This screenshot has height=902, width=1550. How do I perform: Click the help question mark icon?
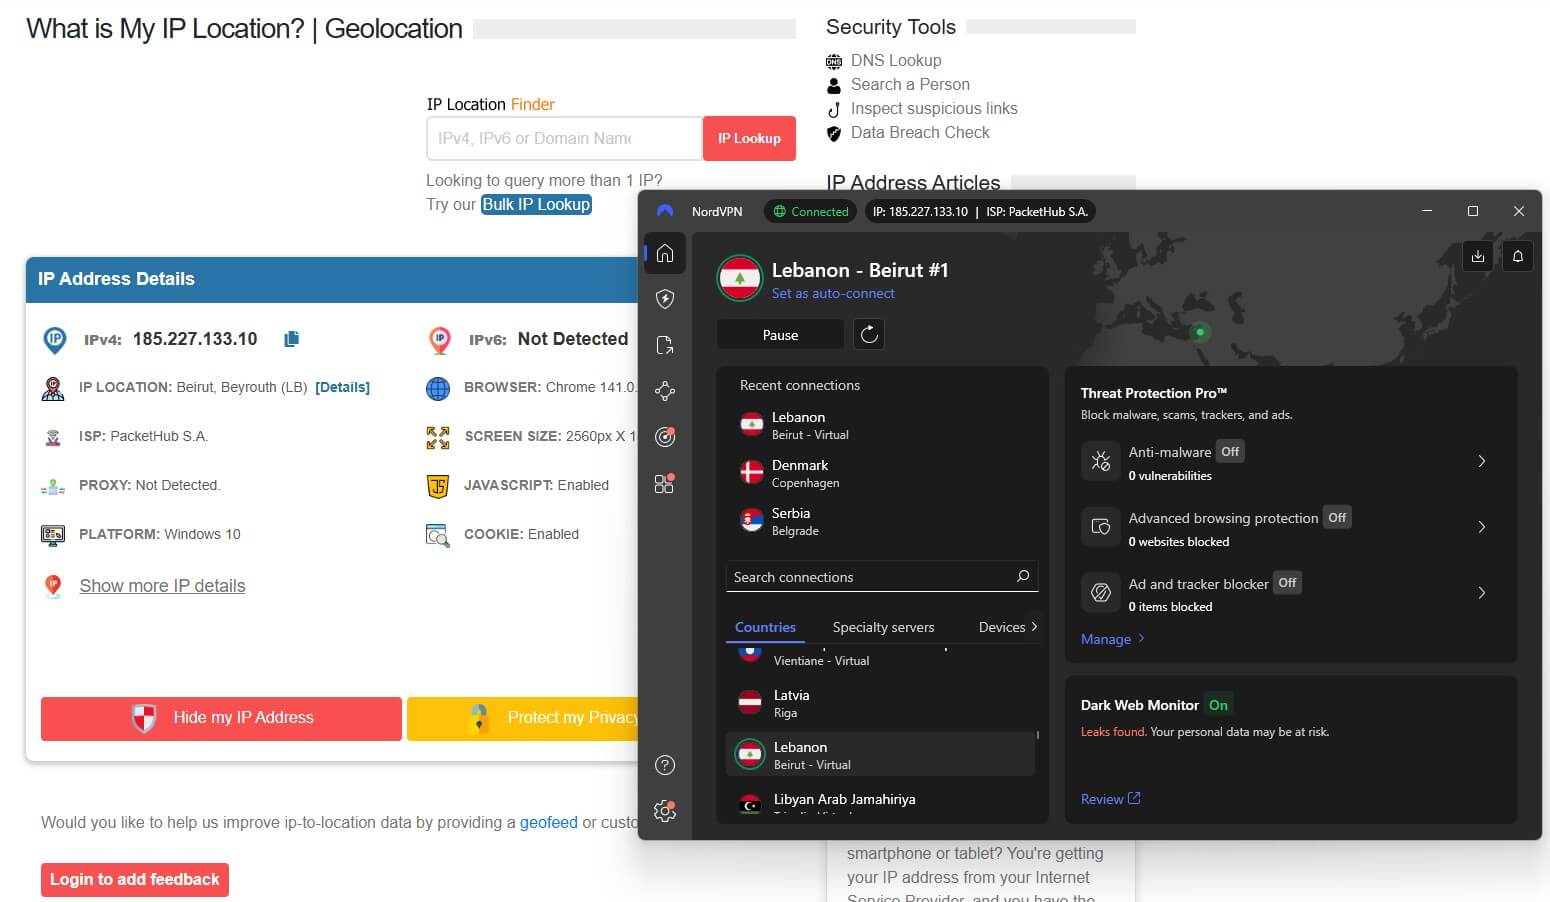665,765
